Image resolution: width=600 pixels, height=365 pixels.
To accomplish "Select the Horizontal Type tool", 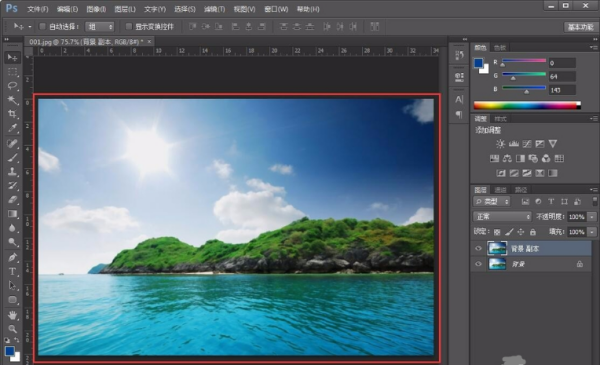I will (x=12, y=272).
